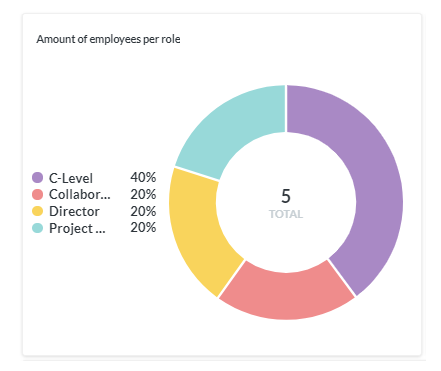441x371 pixels.
Task: Select the Project ... legend label
Action: click(x=77, y=228)
